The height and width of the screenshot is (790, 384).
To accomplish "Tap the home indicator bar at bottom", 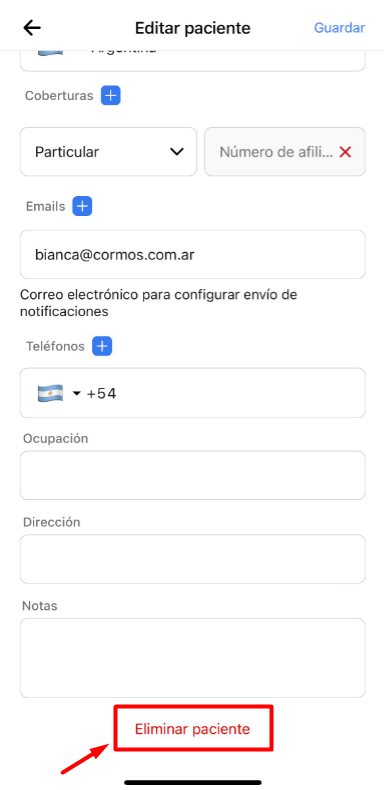I will point(193,782).
